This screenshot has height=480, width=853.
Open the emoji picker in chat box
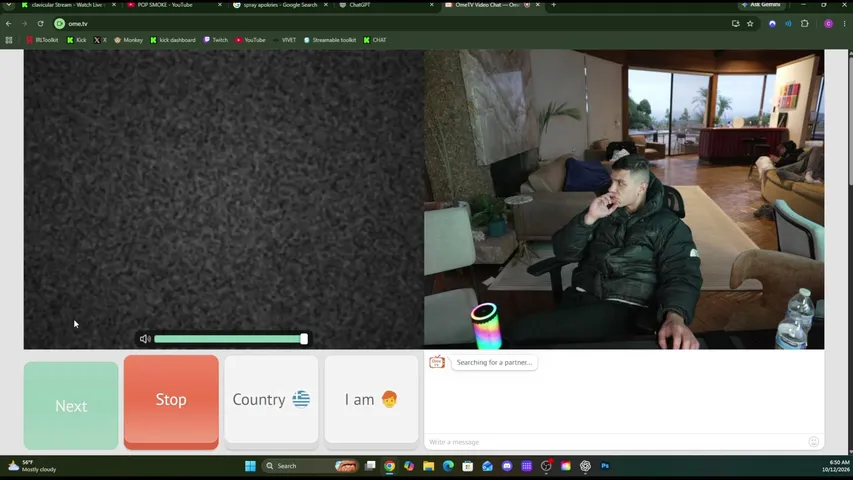coord(813,442)
